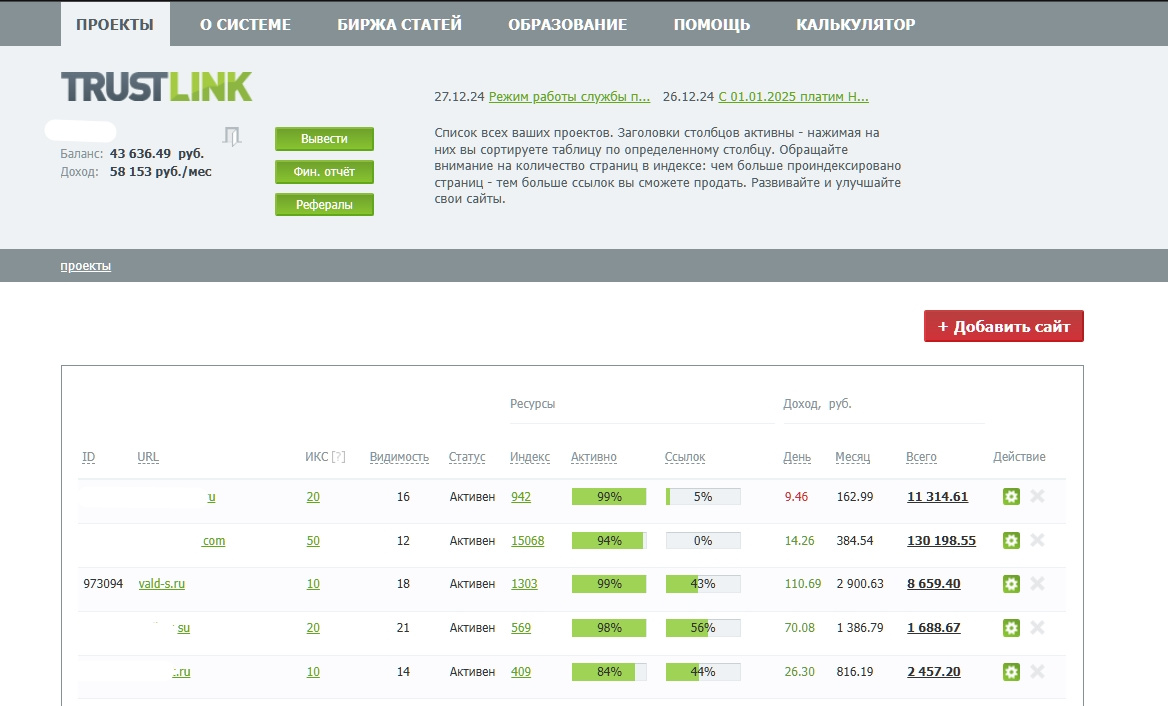Sort by the Видимость column header
1168x706 pixels.
pos(399,457)
